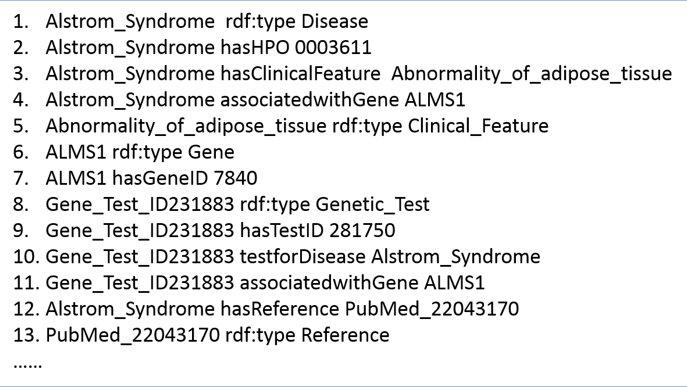This screenshot has width=687, height=387.
Task: Select PubMed_22043170 in the hasReference line
Action: tap(432, 309)
